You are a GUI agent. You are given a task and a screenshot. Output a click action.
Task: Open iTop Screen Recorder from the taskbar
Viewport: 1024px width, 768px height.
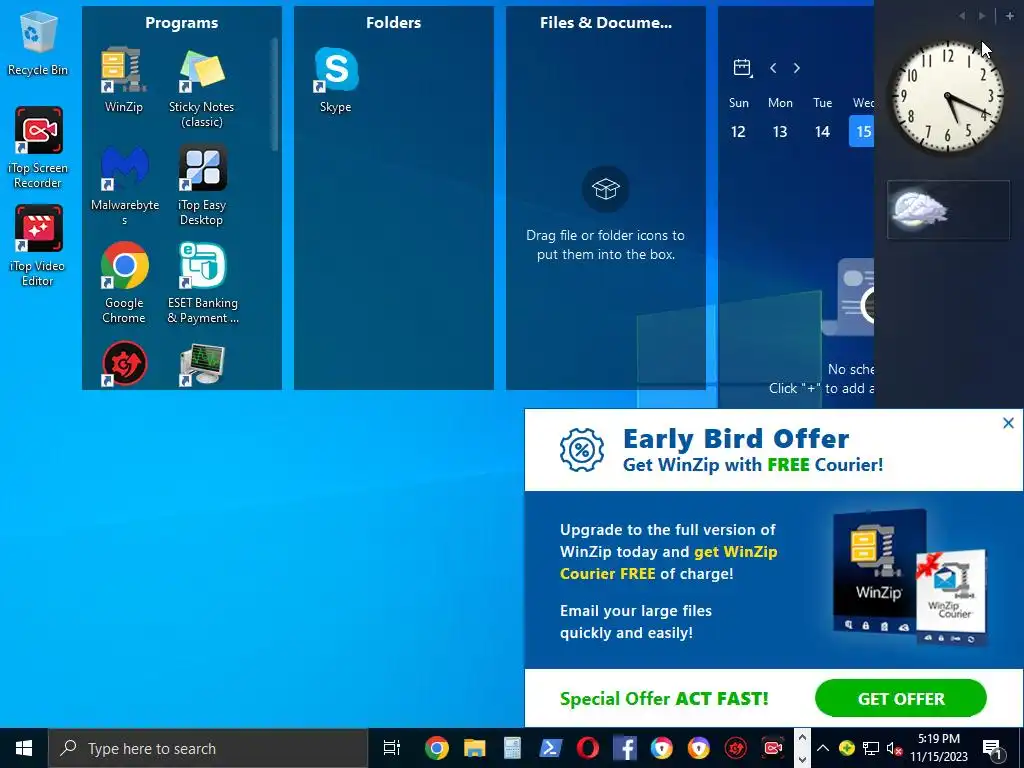(773, 748)
